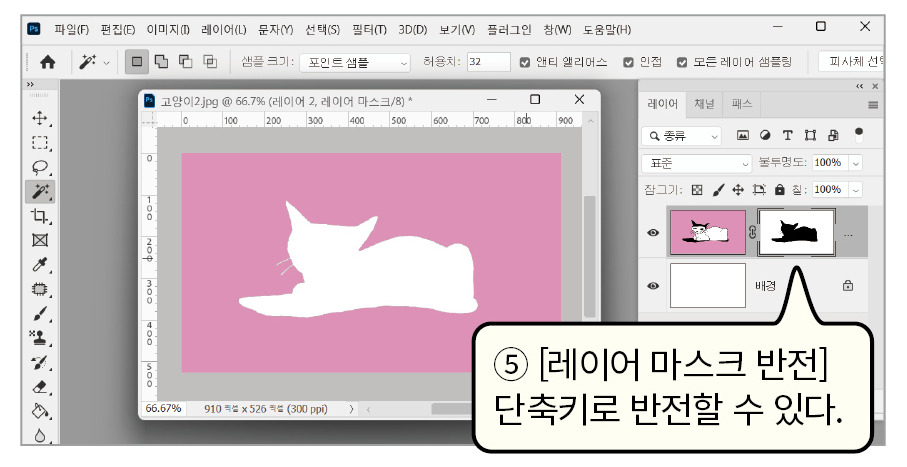Screen dimensions: 907x467
Task: Toggle 앤티 앨리어스 checkbox
Action: (525, 62)
